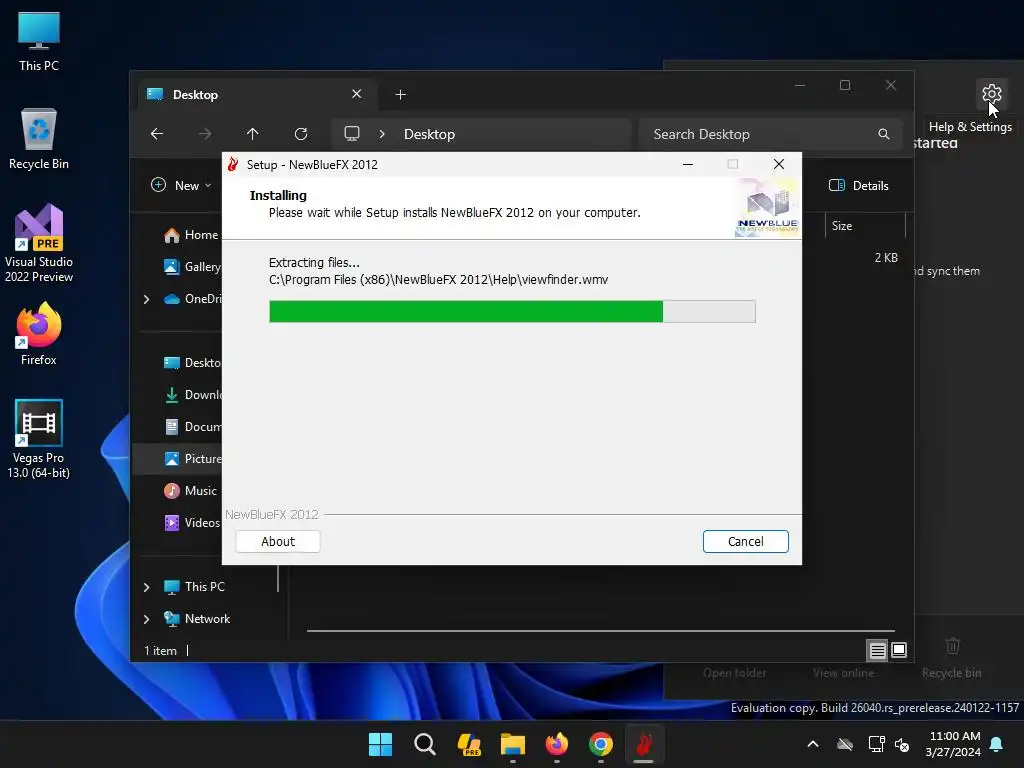Open Pictures in navigation pane
The width and height of the screenshot is (1024, 768).
193,459
